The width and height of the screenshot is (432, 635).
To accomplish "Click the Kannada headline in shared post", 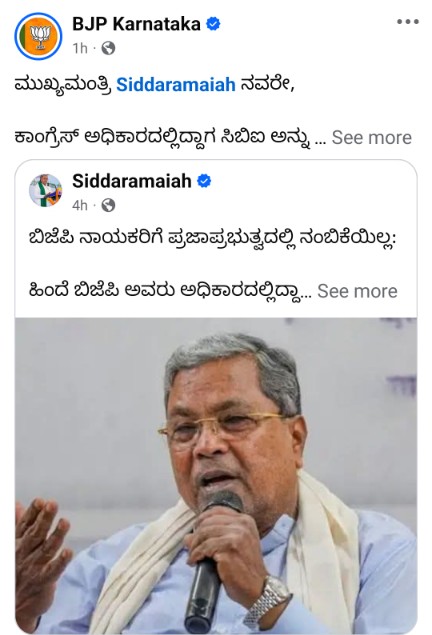I will (x=212, y=239).
